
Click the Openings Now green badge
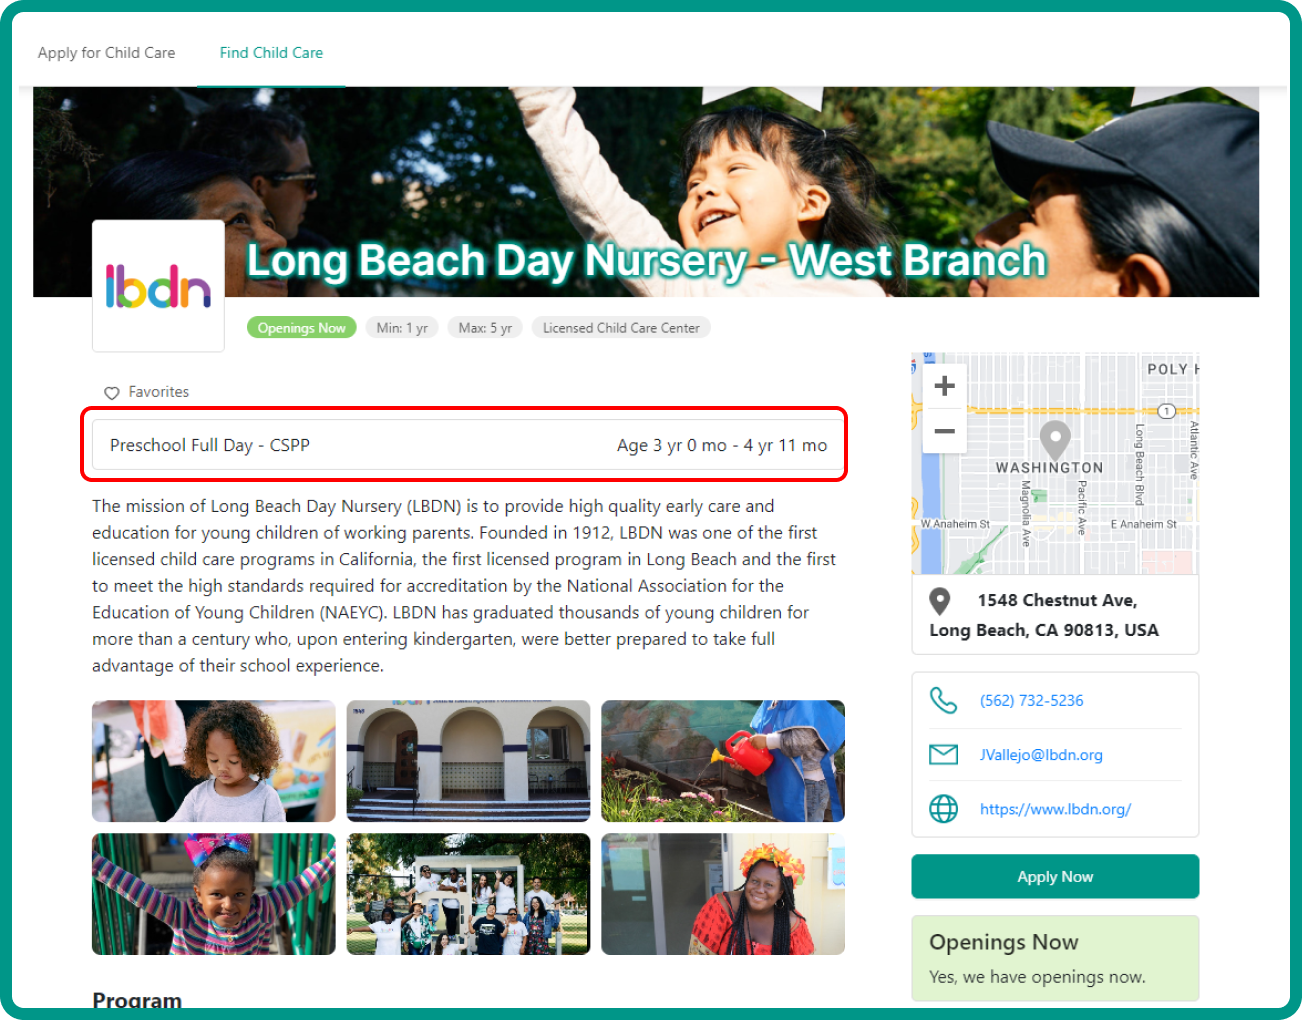click(301, 328)
